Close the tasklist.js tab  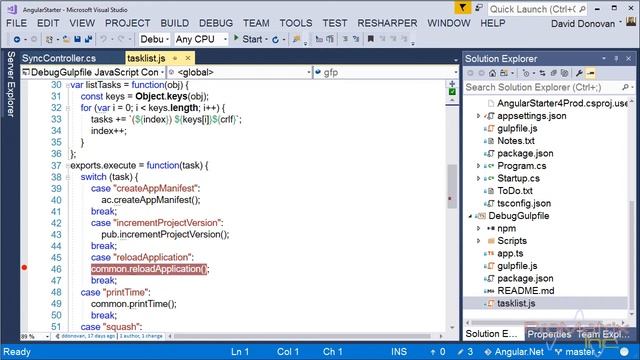[188, 58]
